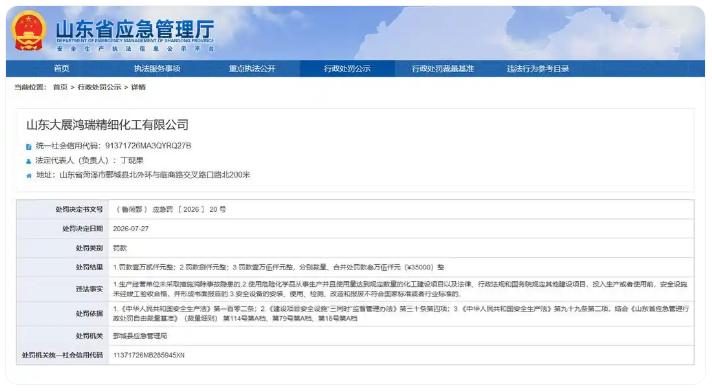
Task: Select the penalty result text with ¥35000
Action: click(278, 267)
